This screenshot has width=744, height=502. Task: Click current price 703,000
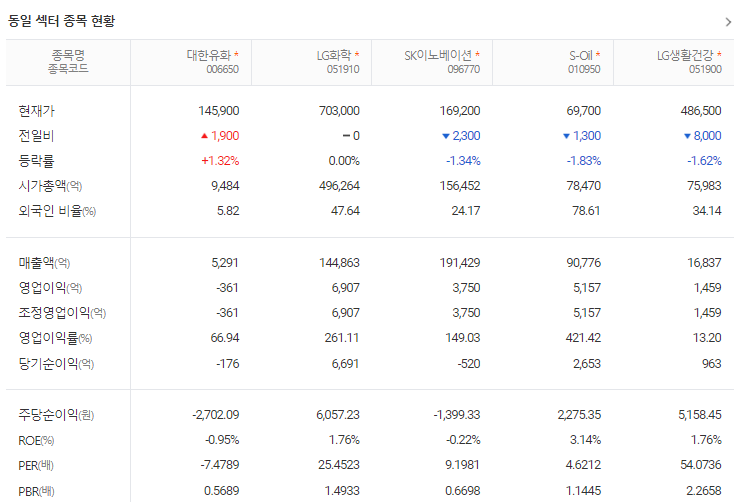coord(339,111)
